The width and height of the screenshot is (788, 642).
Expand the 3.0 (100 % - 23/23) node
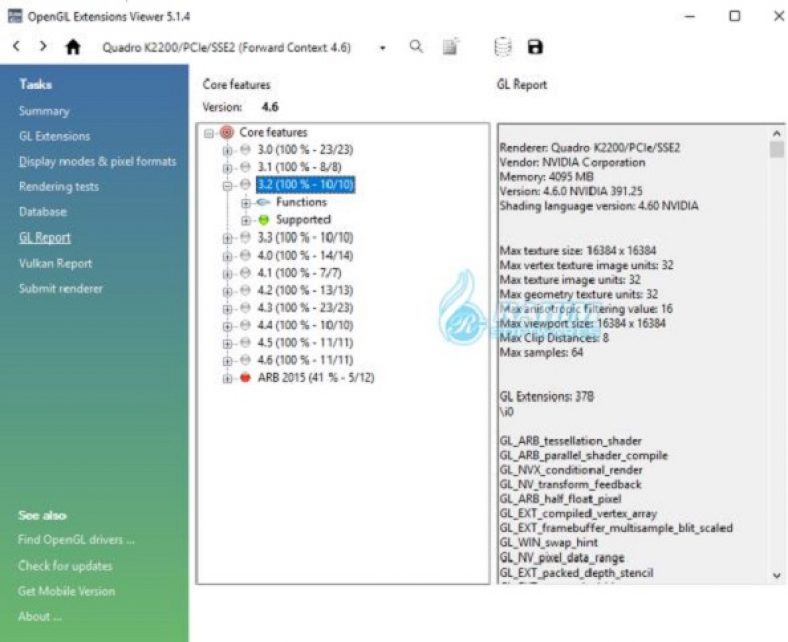(x=227, y=150)
